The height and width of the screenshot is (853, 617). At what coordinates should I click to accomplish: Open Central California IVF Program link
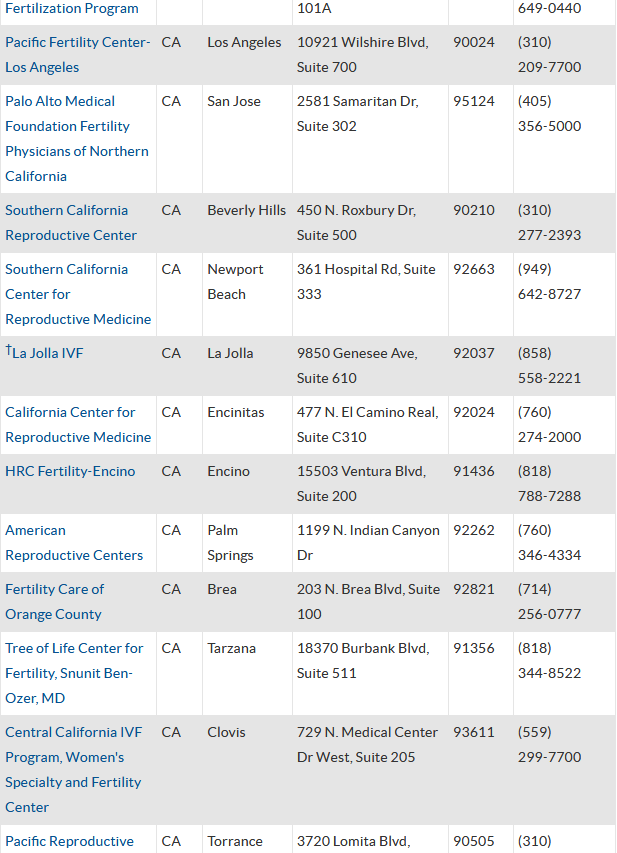73,732
